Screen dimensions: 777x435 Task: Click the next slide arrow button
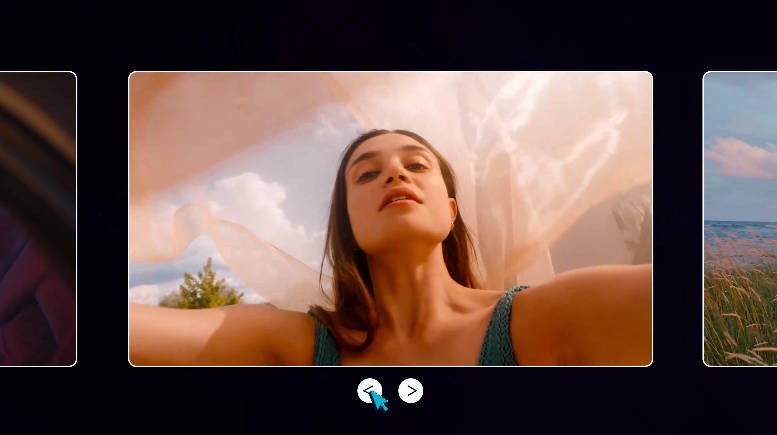coord(410,391)
